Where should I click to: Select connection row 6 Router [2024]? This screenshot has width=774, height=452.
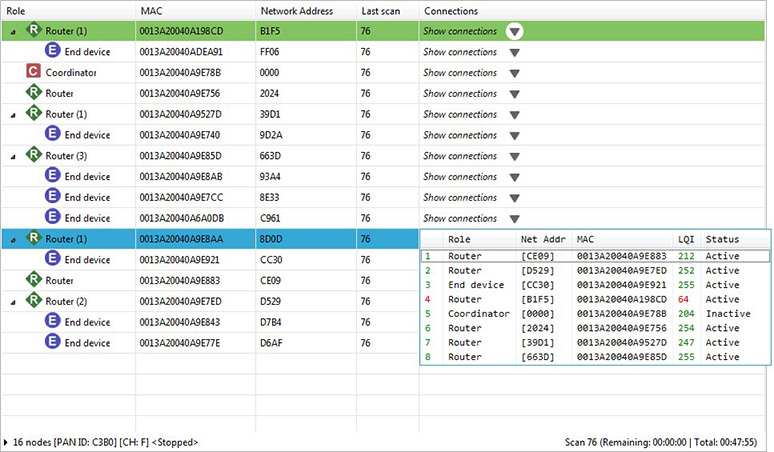[x=595, y=328]
